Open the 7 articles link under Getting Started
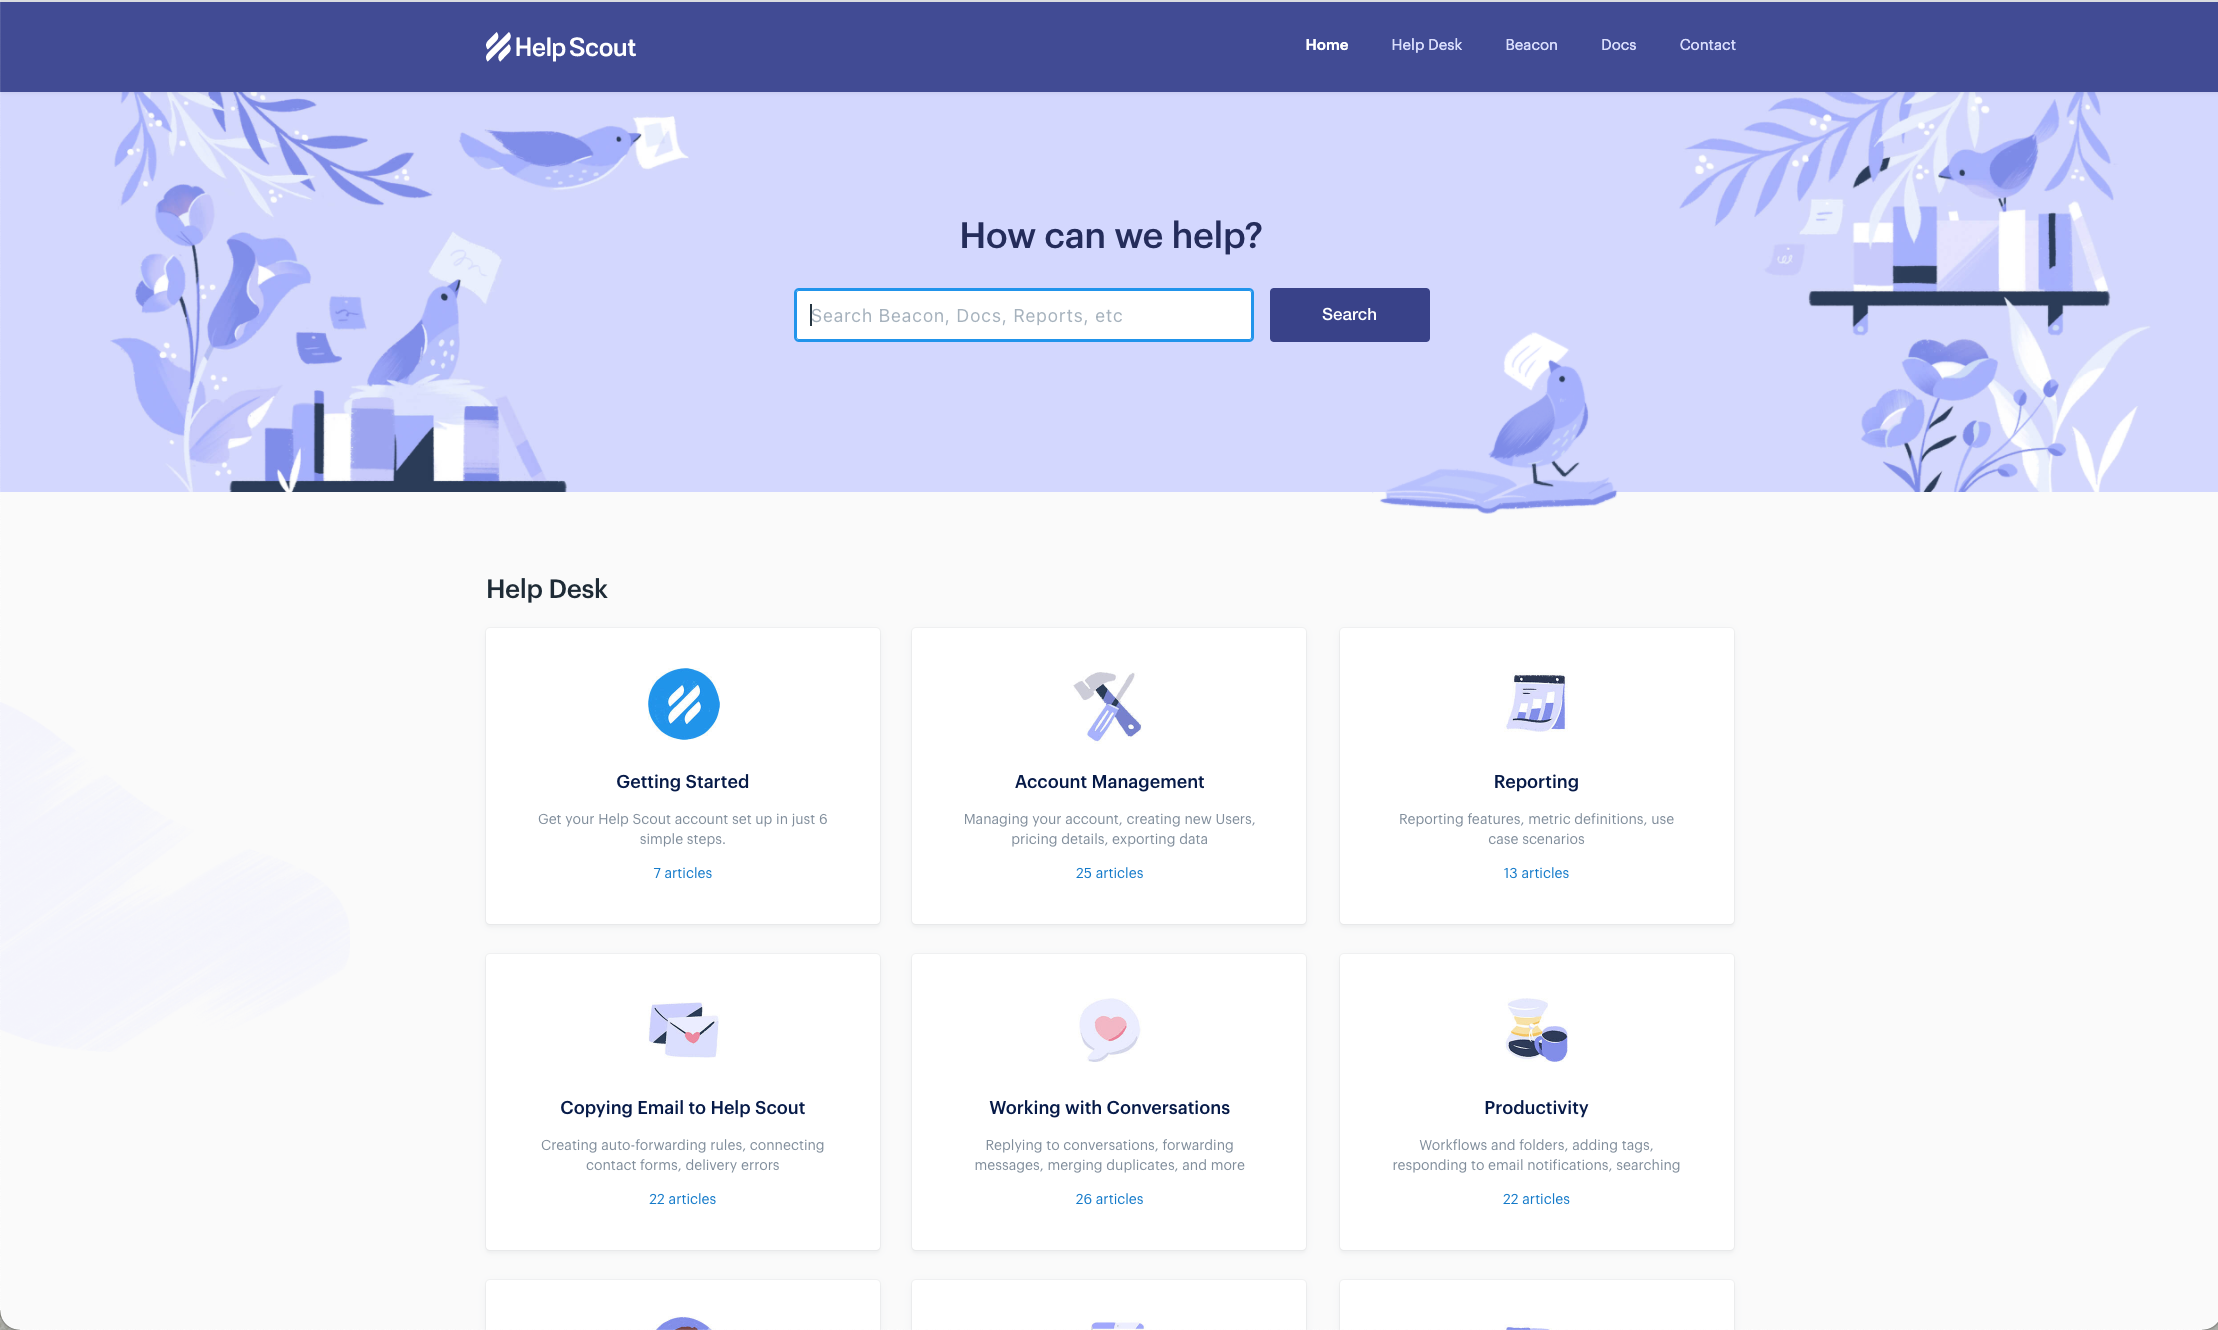2218x1330 pixels. coord(681,872)
